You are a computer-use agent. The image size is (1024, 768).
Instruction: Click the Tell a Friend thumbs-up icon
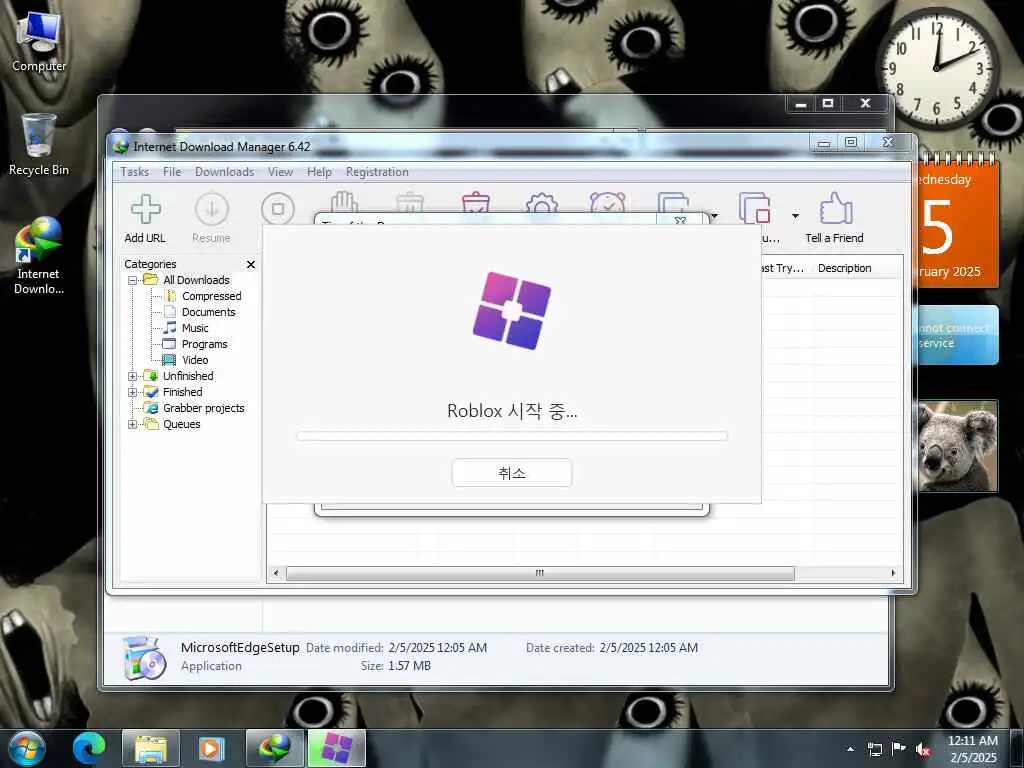pyautogui.click(x=836, y=208)
